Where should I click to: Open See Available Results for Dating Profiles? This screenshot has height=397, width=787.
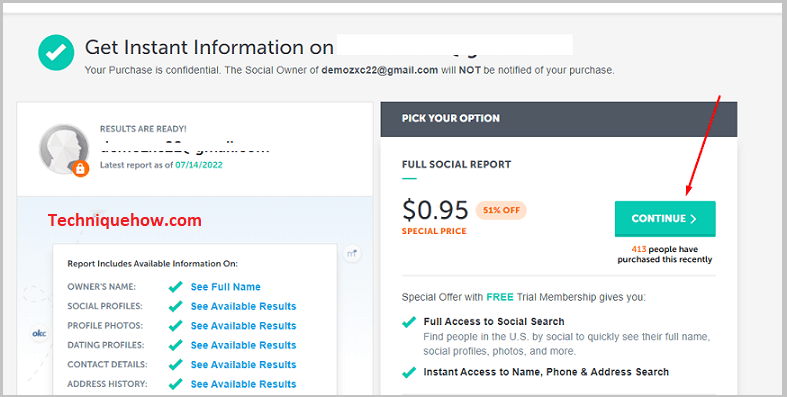tap(243, 345)
